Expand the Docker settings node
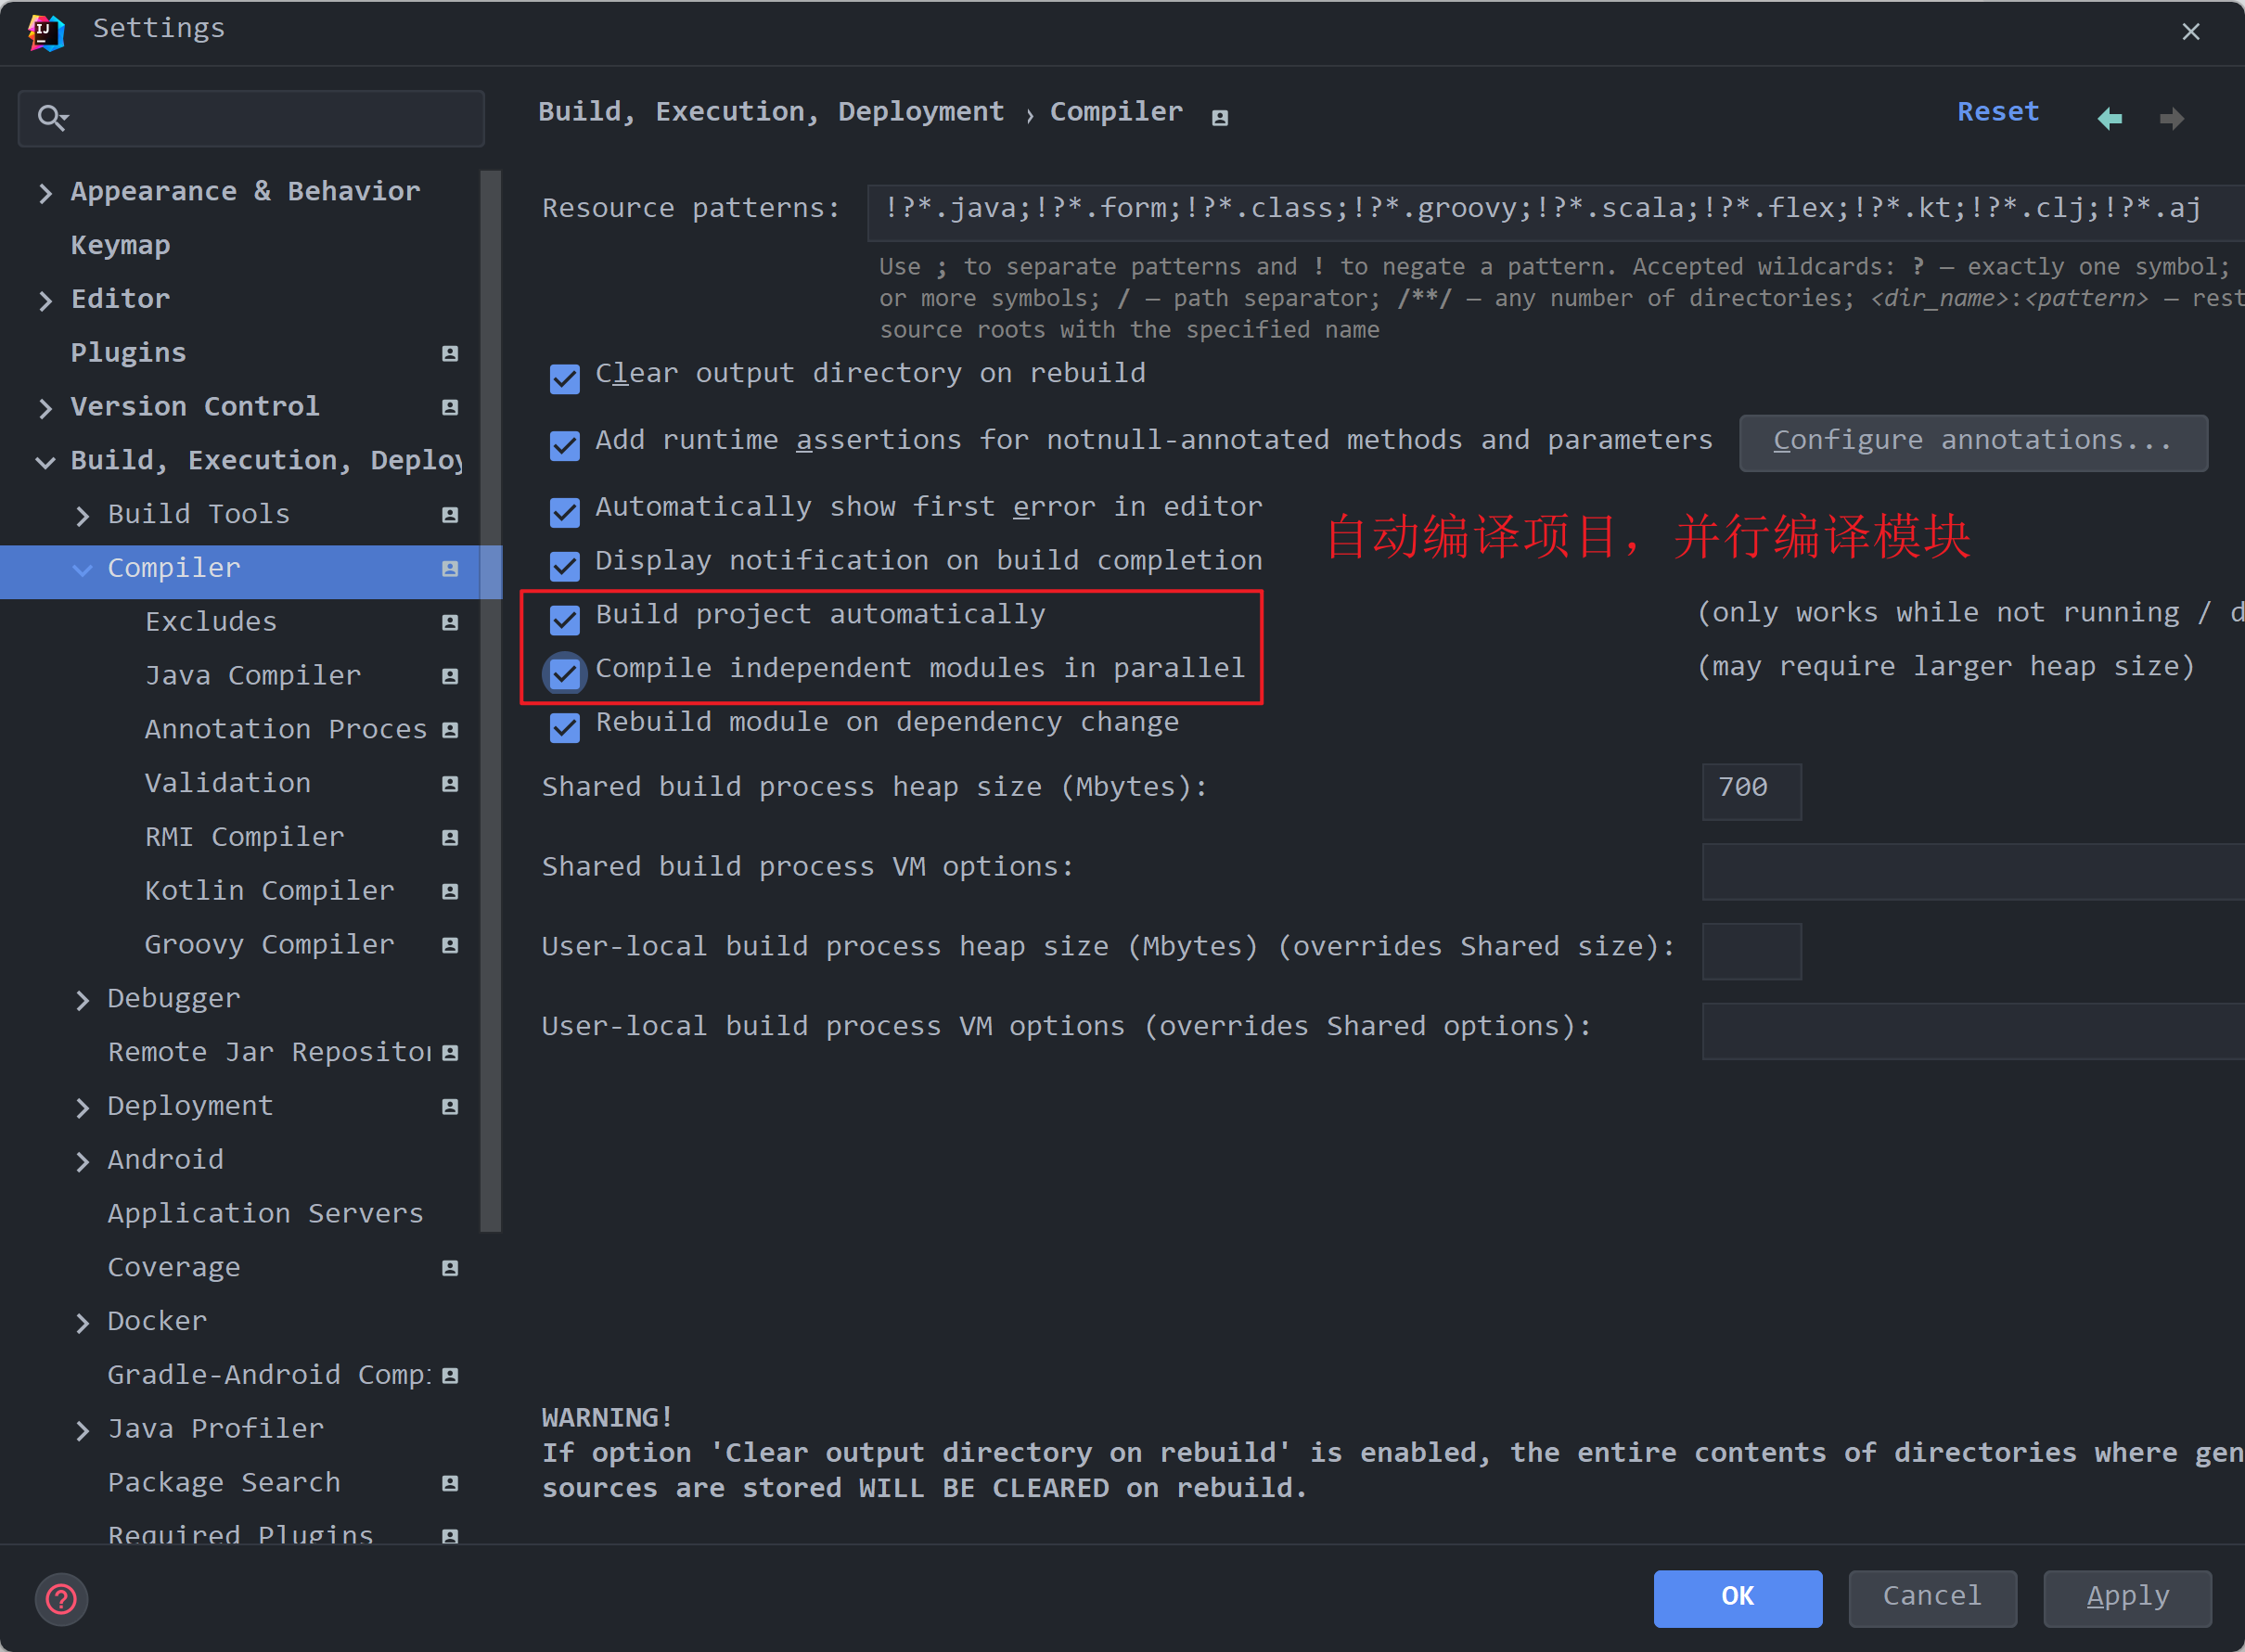Screen dimensions: 2245x1652 click(83, 1322)
